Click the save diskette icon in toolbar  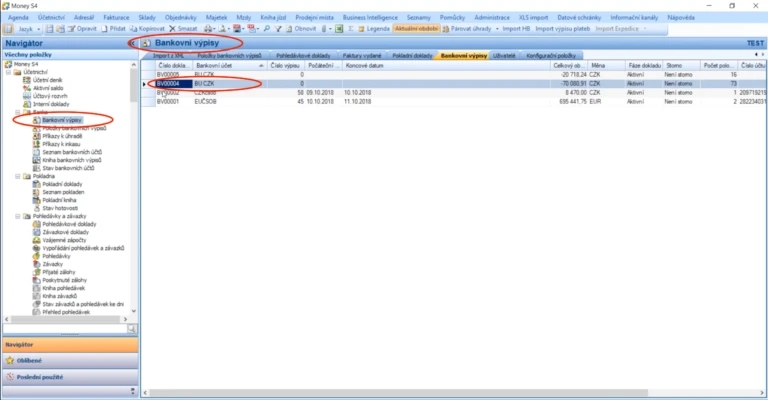pos(49,29)
